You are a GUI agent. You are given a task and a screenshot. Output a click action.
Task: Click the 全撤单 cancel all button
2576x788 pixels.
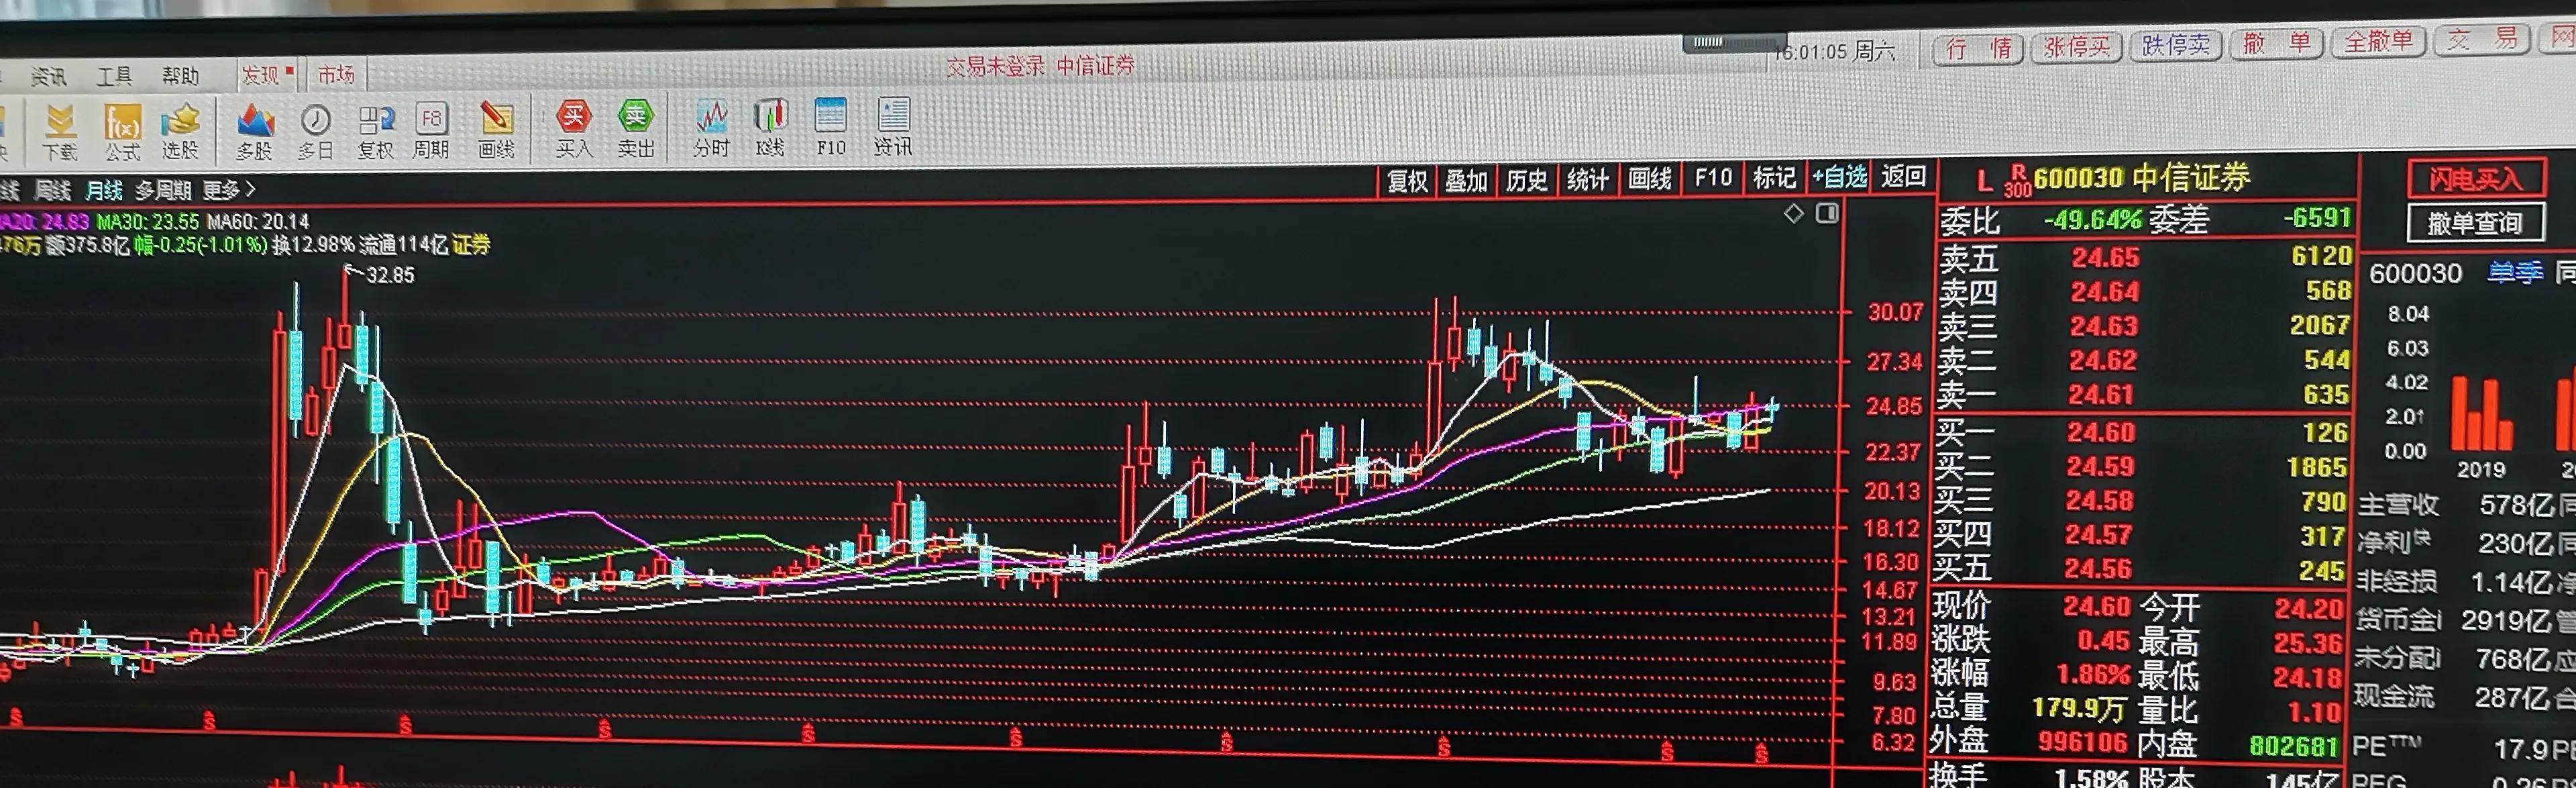coord(2379,41)
